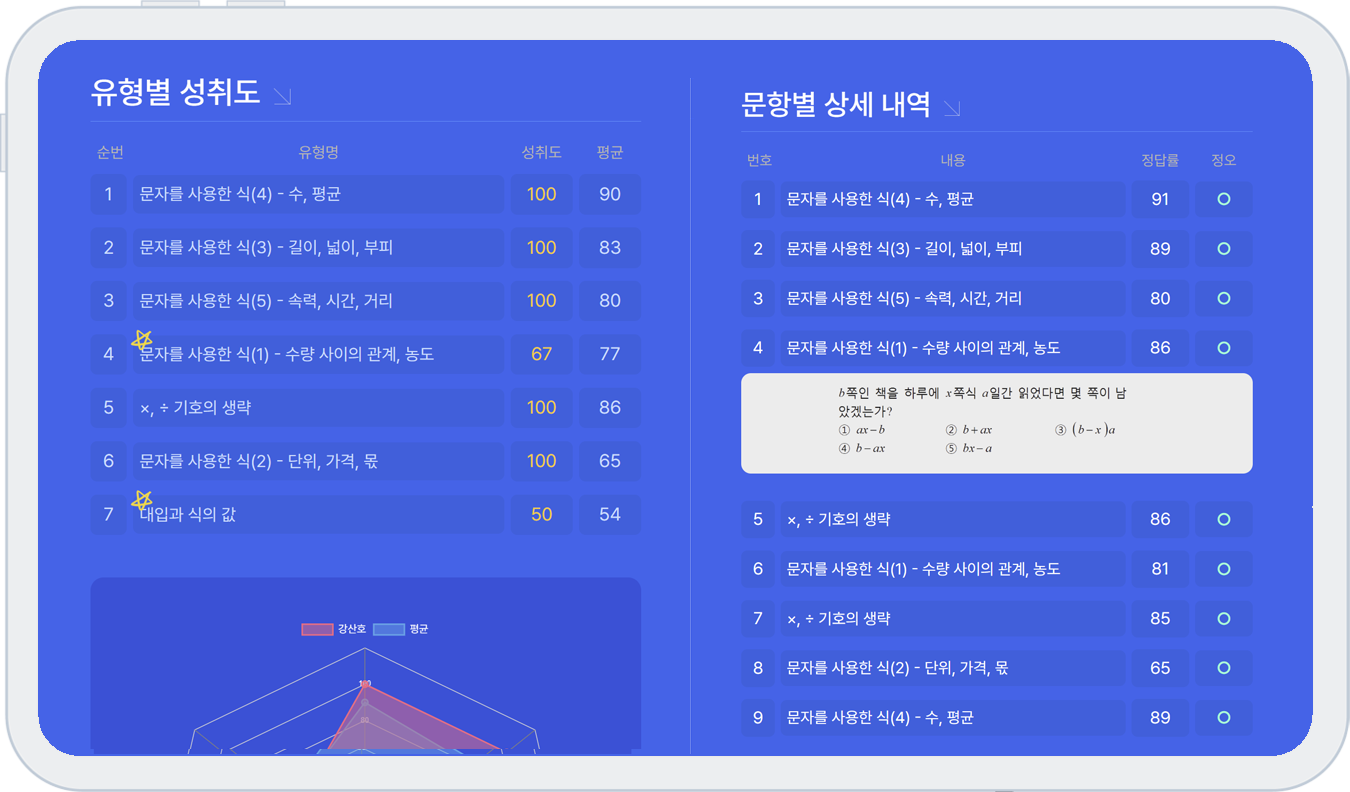Click the star on 대입과 식의 값 row
This screenshot has height=792, width=1350.
point(142,499)
